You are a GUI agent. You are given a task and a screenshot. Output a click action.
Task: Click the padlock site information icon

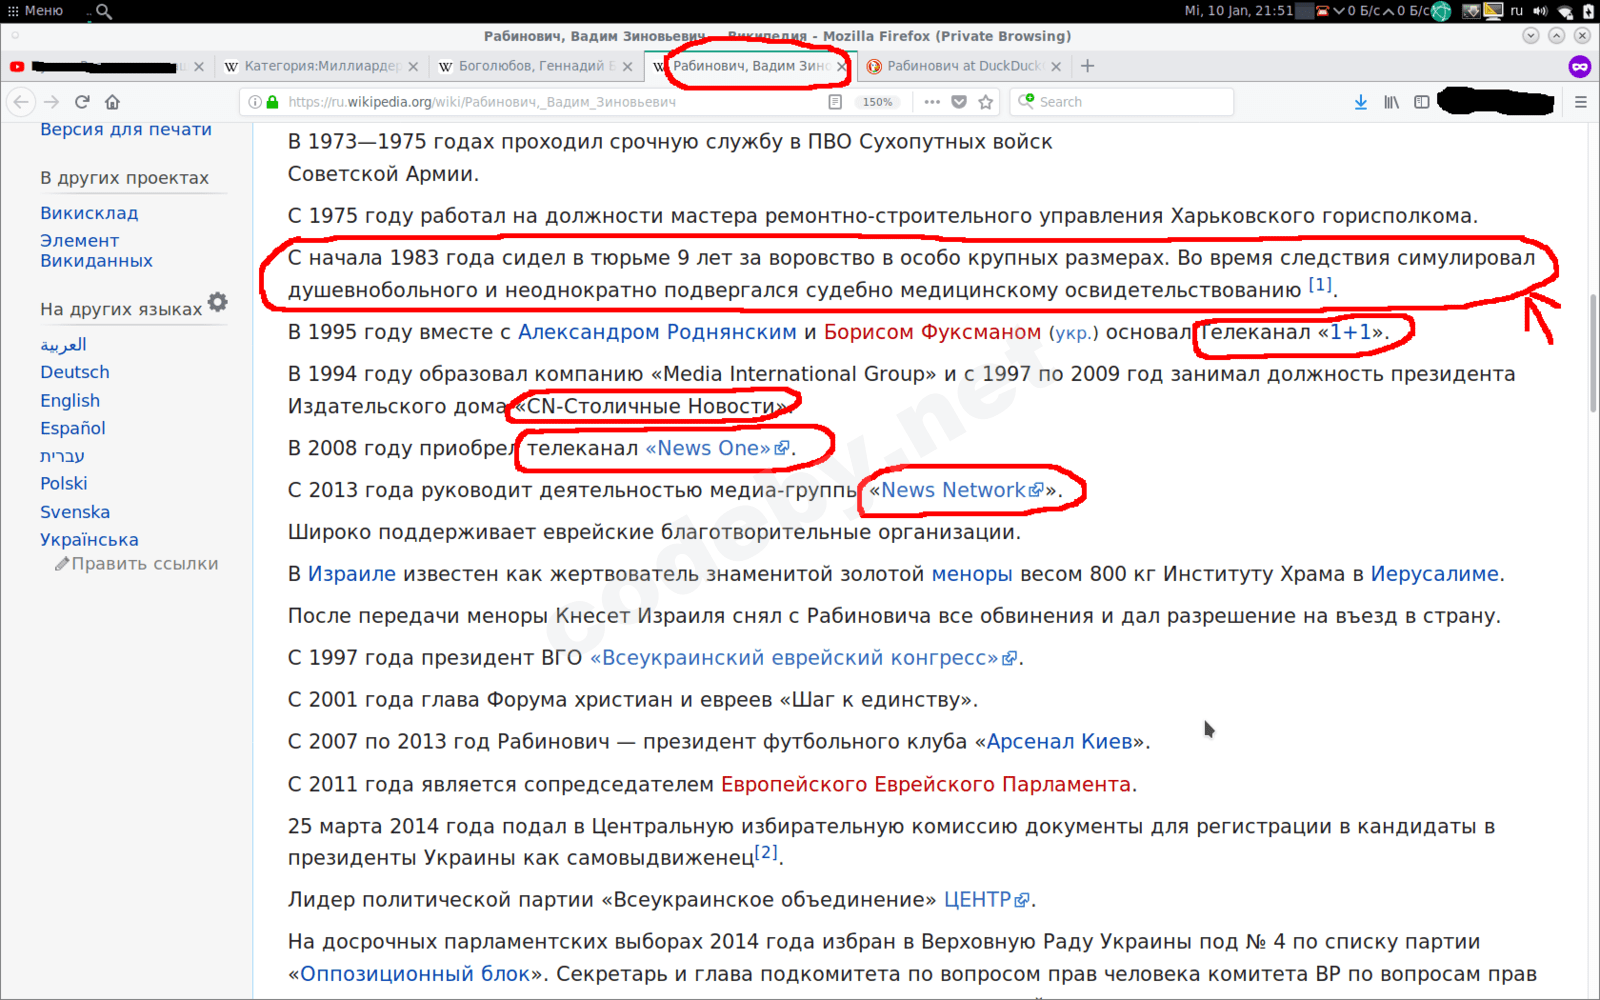[x=270, y=101]
